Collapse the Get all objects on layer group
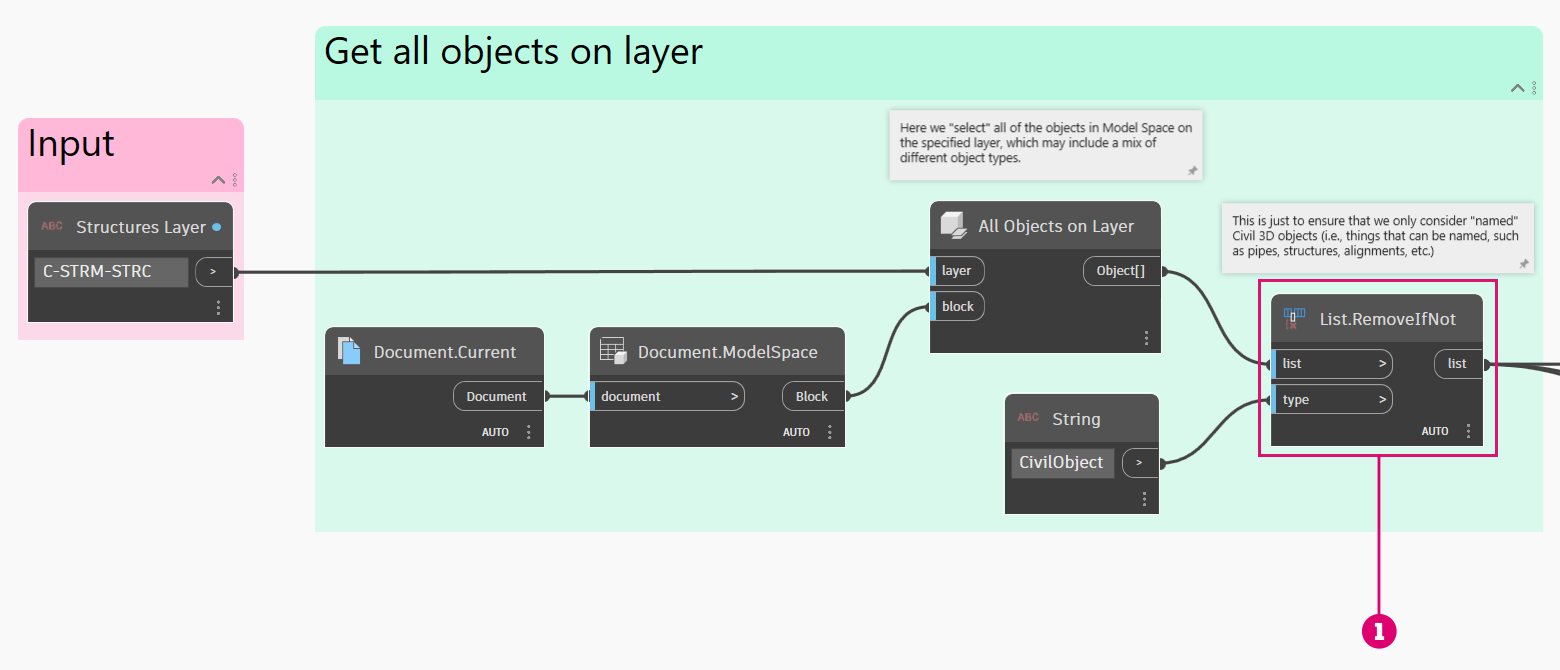This screenshot has width=1560, height=670. pos(1517,88)
